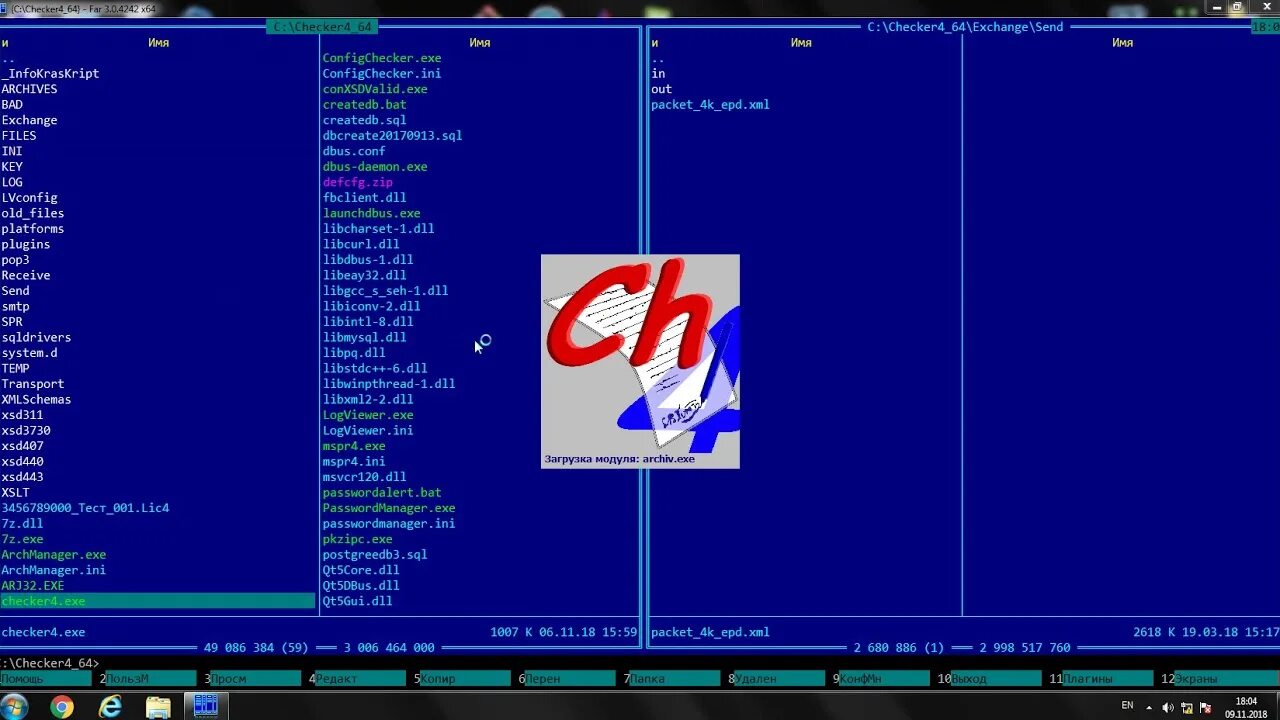
Task: Select libmysql.dll file
Action: 364,337
